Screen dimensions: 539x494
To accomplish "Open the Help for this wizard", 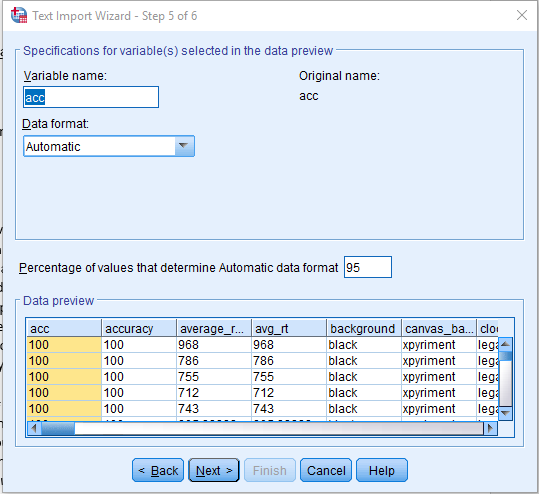I will (x=382, y=470).
